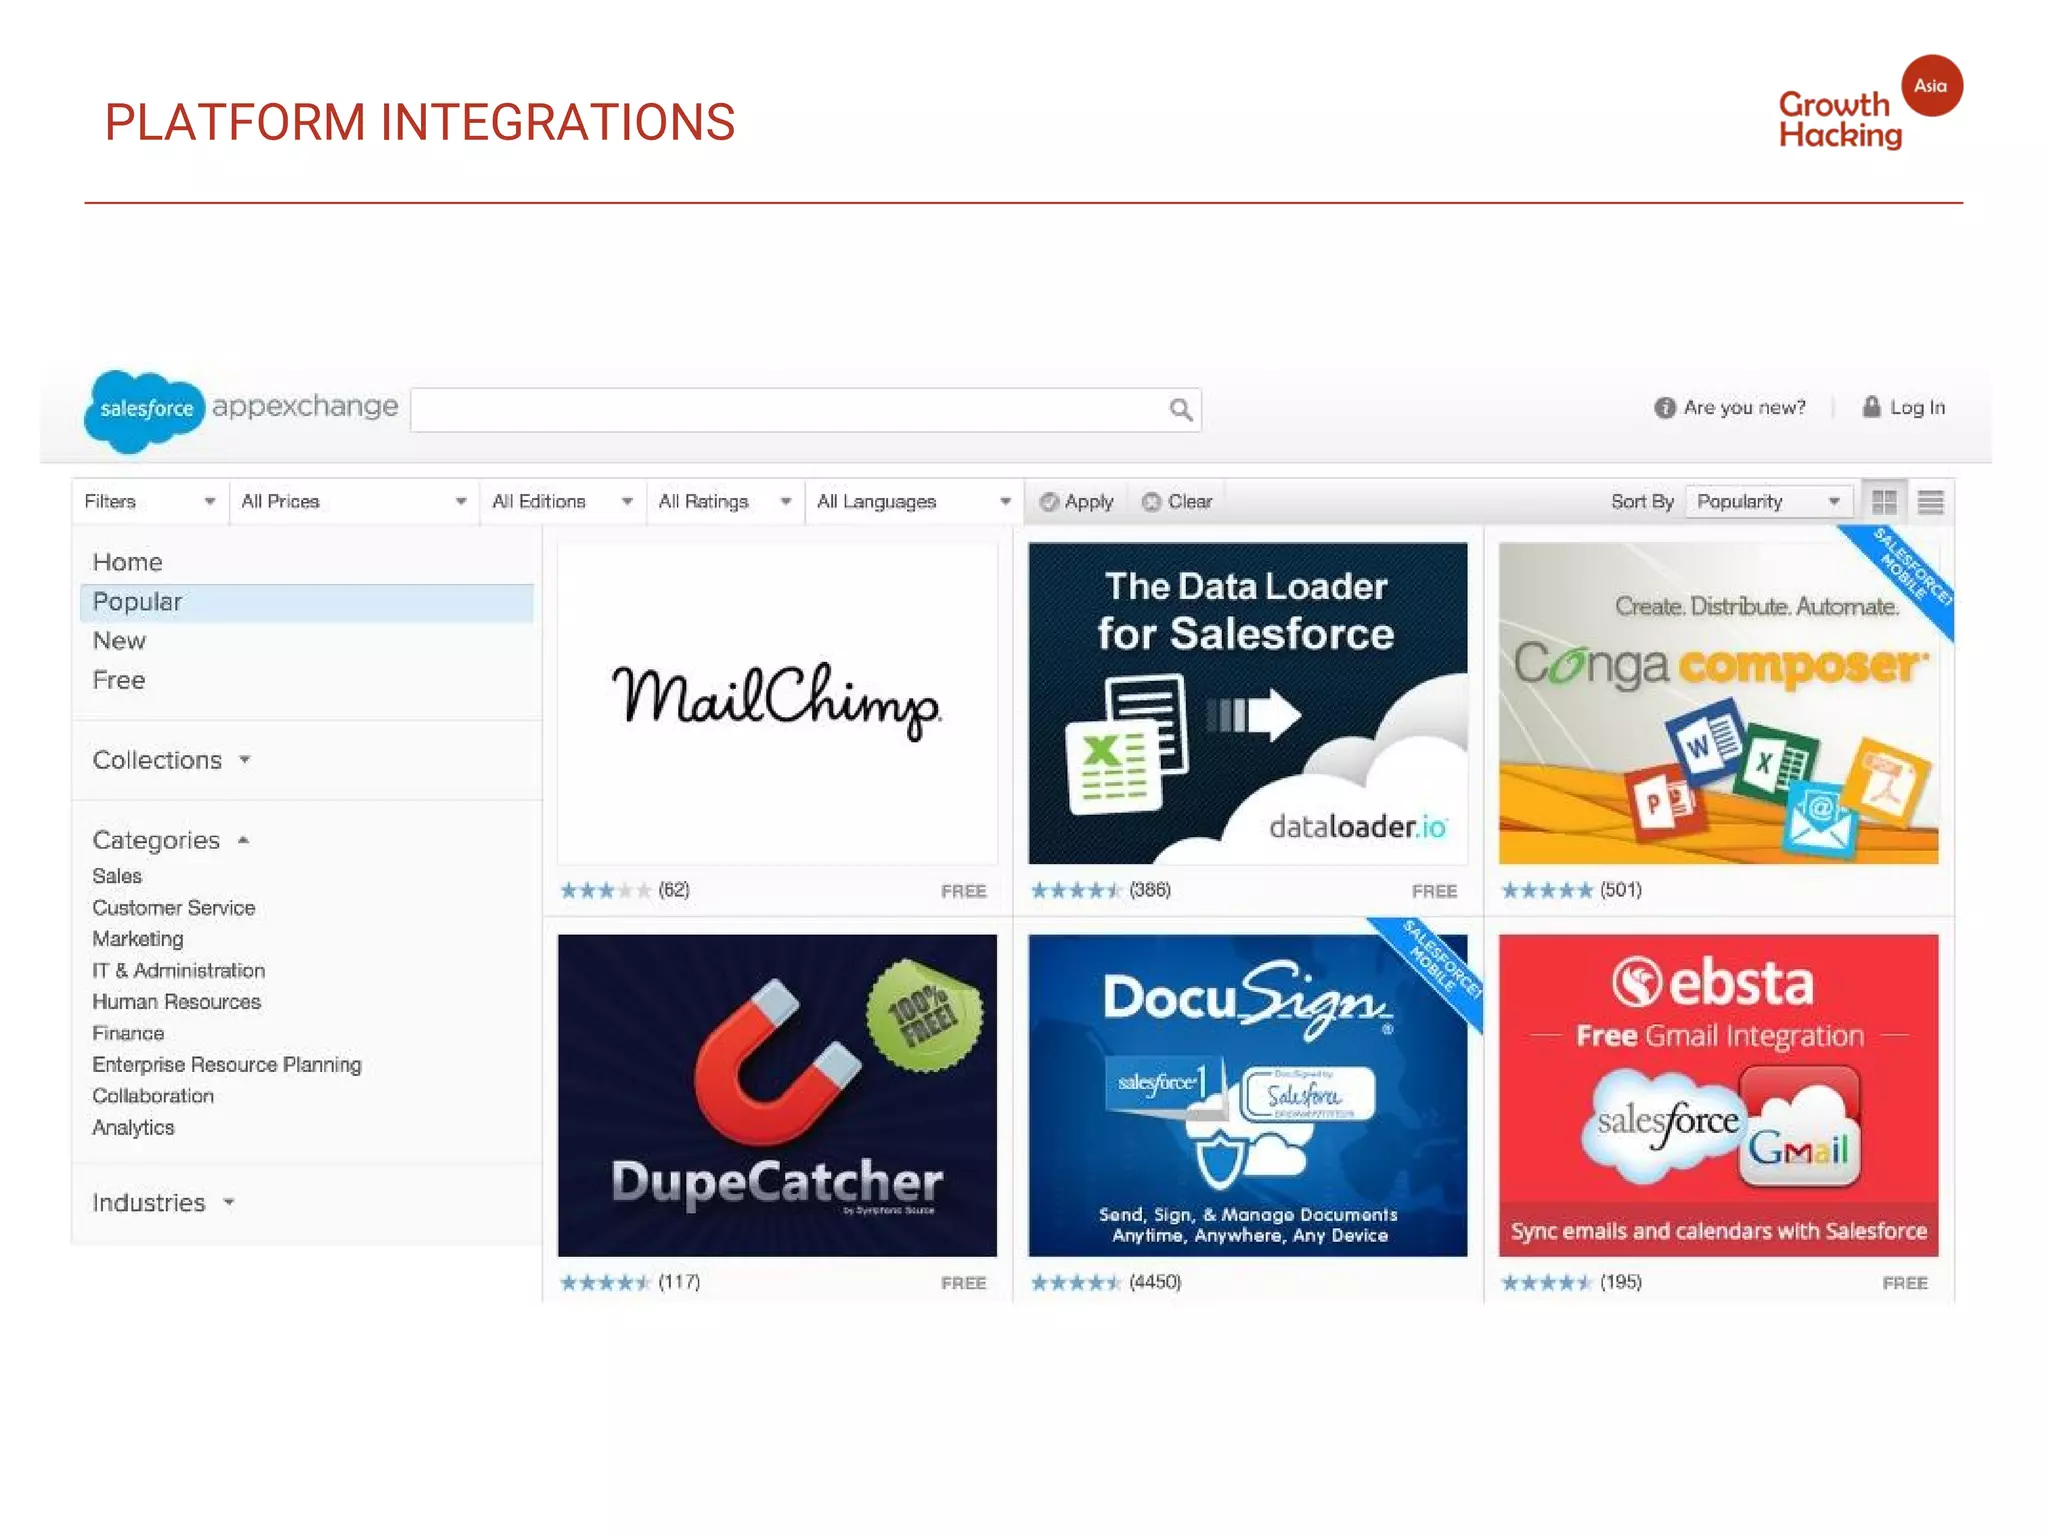Open the All Ratings dropdown
This screenshot has width=2048, height=1536.
coord(725,501)
